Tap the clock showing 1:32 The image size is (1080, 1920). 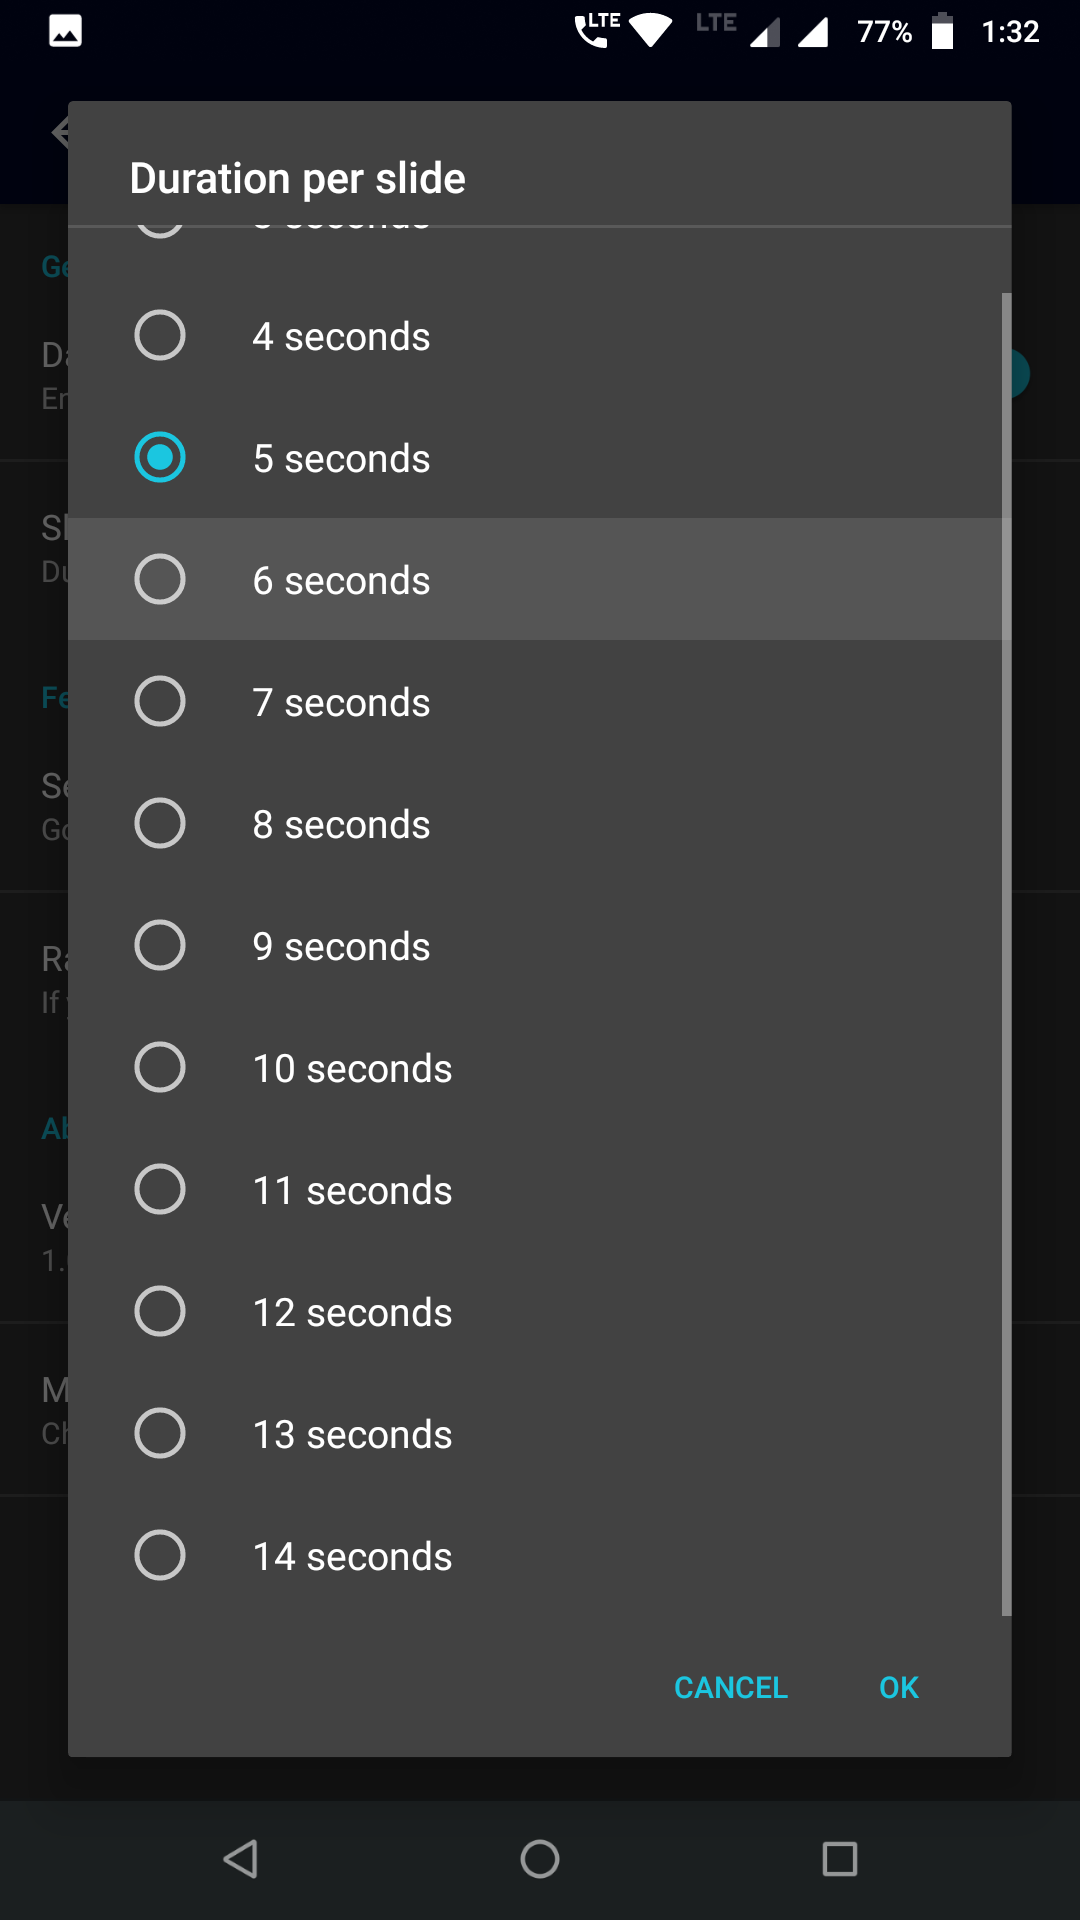point(1010,32)
